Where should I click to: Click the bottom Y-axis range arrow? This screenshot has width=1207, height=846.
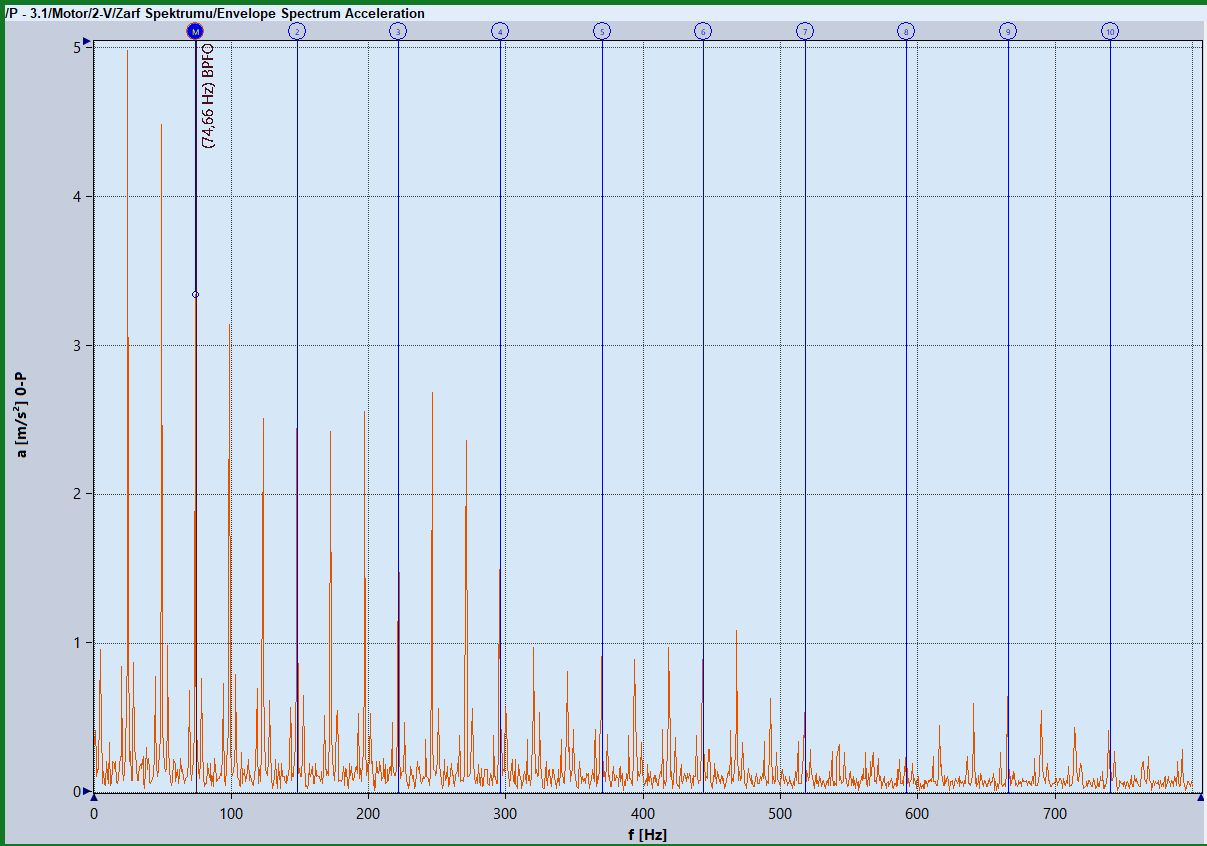(87, 791)
